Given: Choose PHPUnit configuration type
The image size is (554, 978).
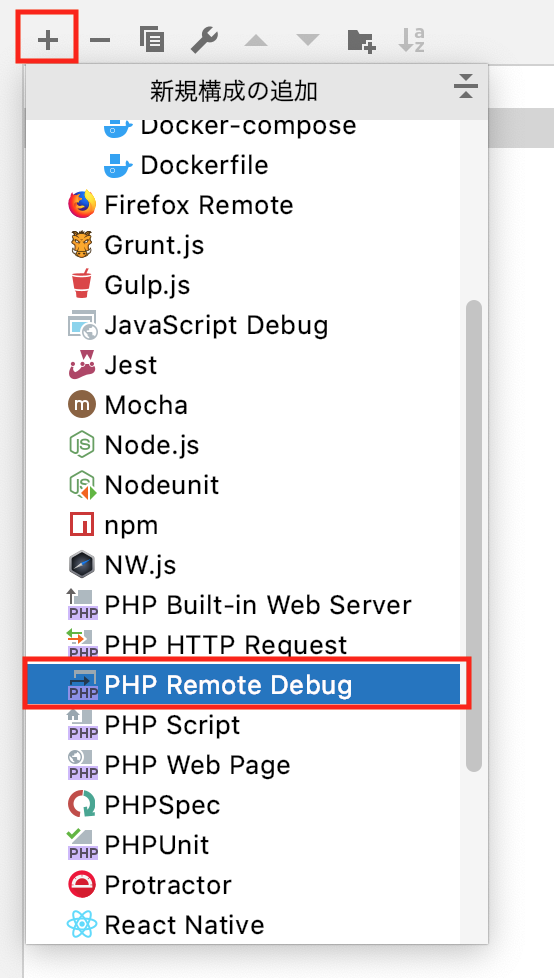Looking at the screenshot, I should pos(243,845).
